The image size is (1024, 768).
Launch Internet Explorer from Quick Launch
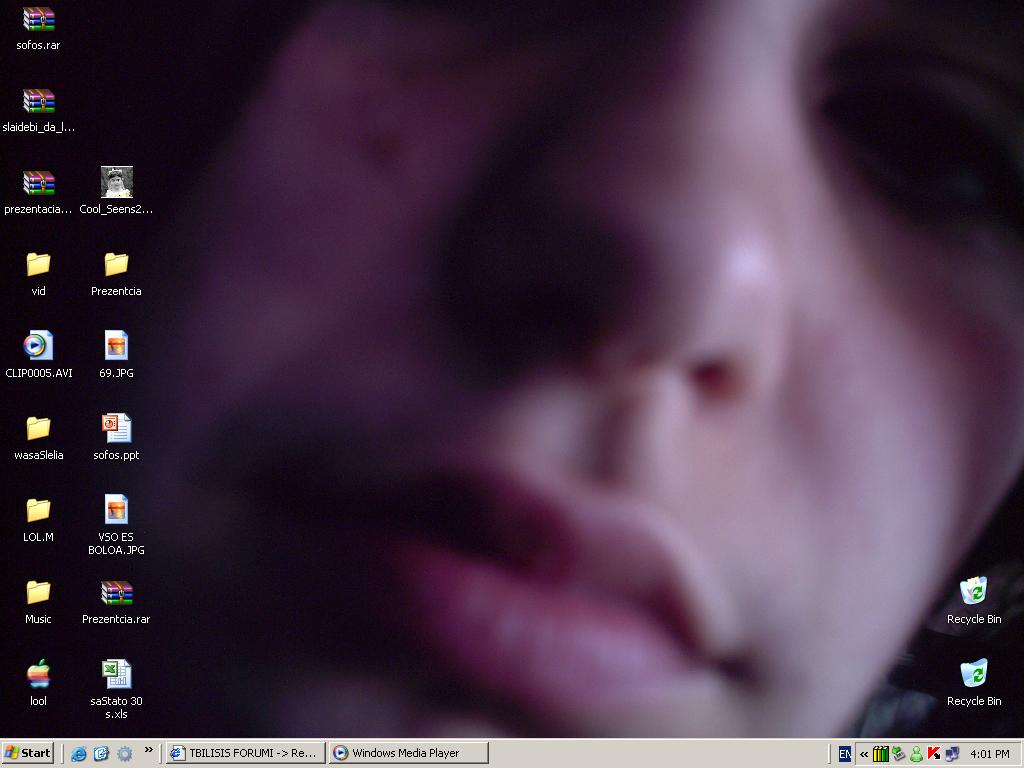pos(78,754)
